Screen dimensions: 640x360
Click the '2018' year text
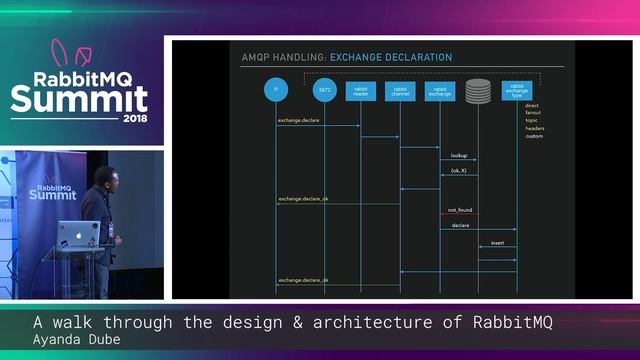[x=135, y=119]
